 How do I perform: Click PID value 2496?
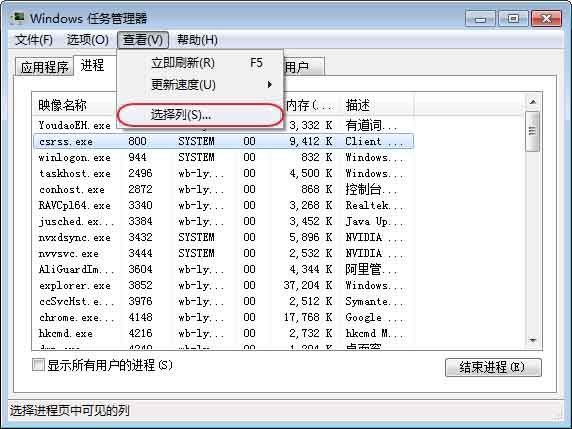coord(140,173)
